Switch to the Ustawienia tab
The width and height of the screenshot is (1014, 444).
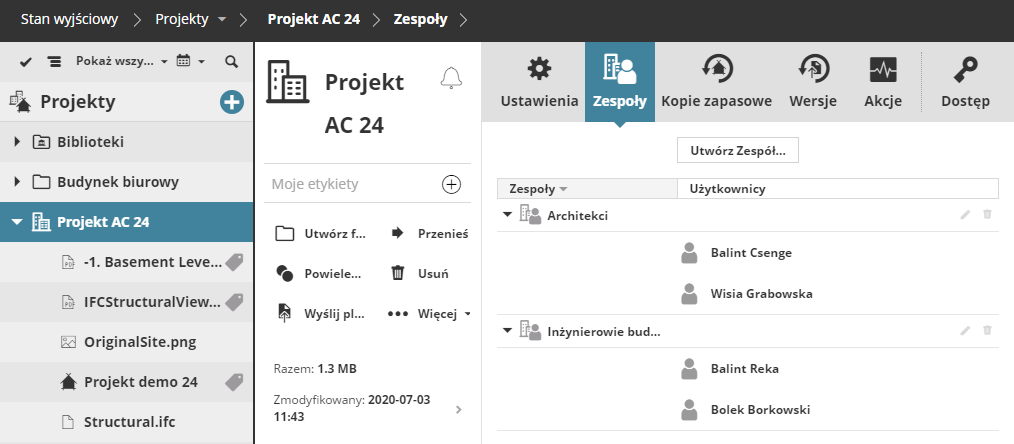pos(539,82)
